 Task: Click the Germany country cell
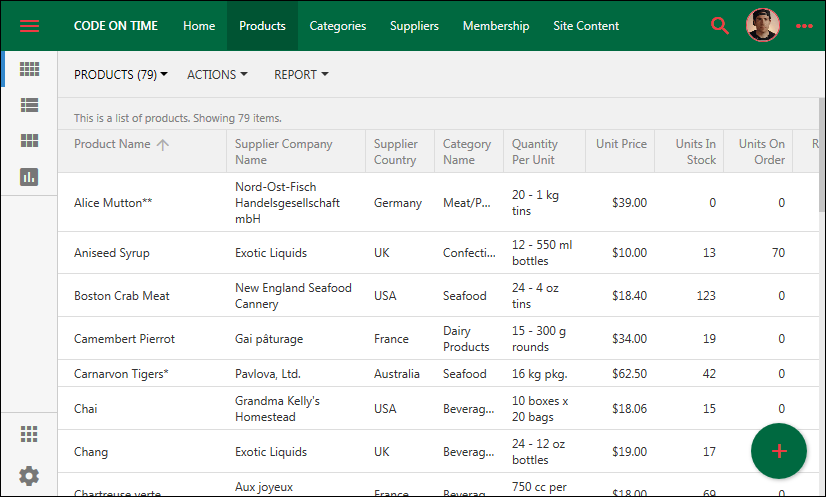click(398, 203)
